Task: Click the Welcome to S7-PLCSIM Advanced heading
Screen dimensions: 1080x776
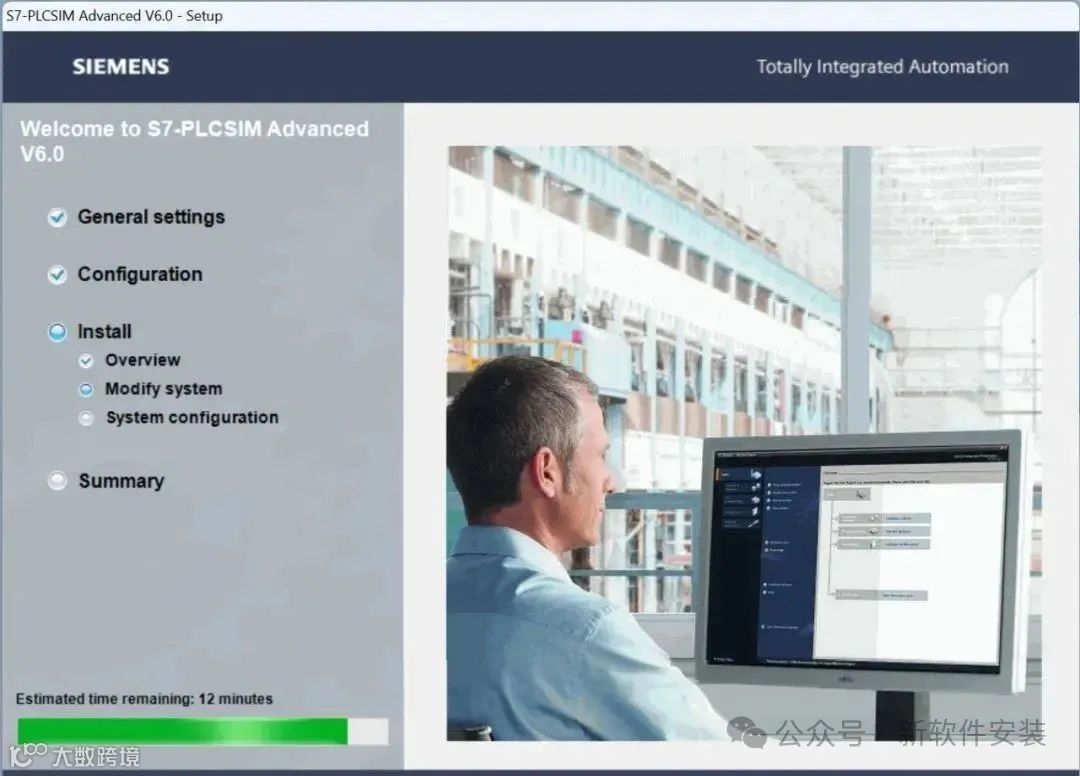Action: point(194,141)
